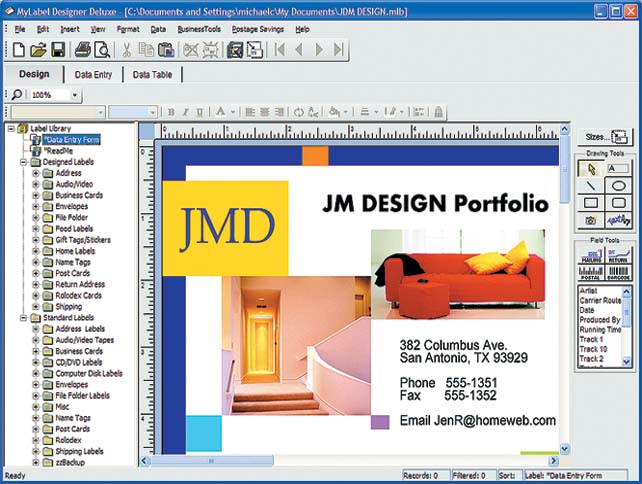The image size is (642, 484).
Task: Add a Barcode field tool
Action: 618,272
